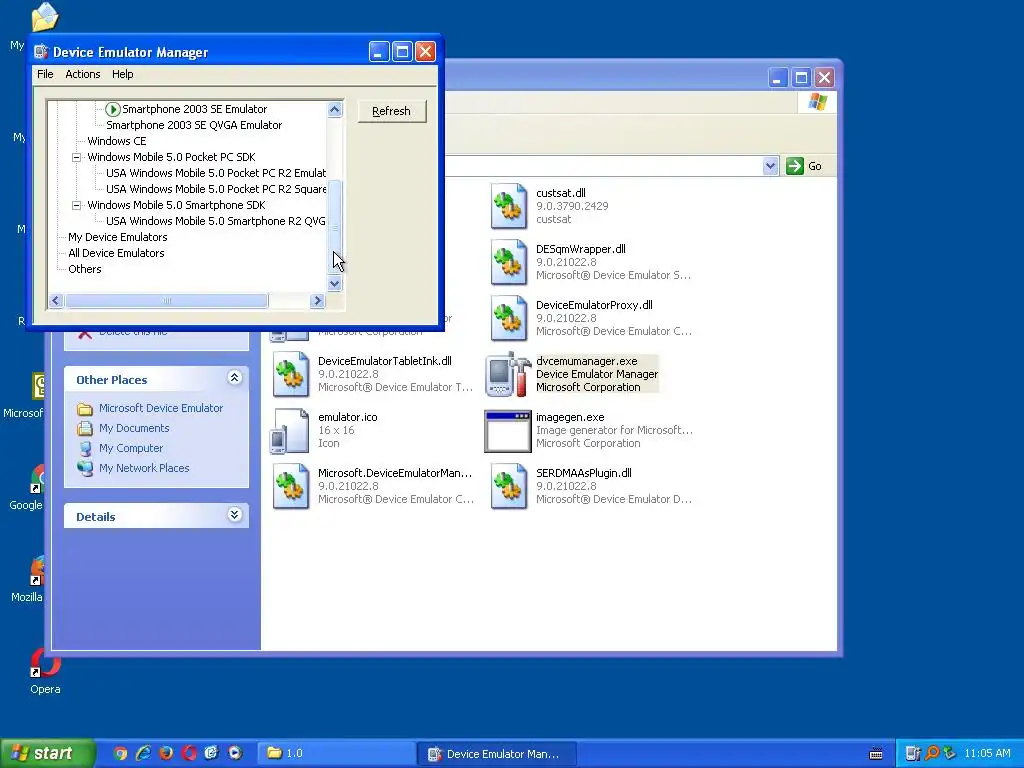
Task: Click Microsoft Device Emulator folder icon in sidebar
Action: pos(85,409)
